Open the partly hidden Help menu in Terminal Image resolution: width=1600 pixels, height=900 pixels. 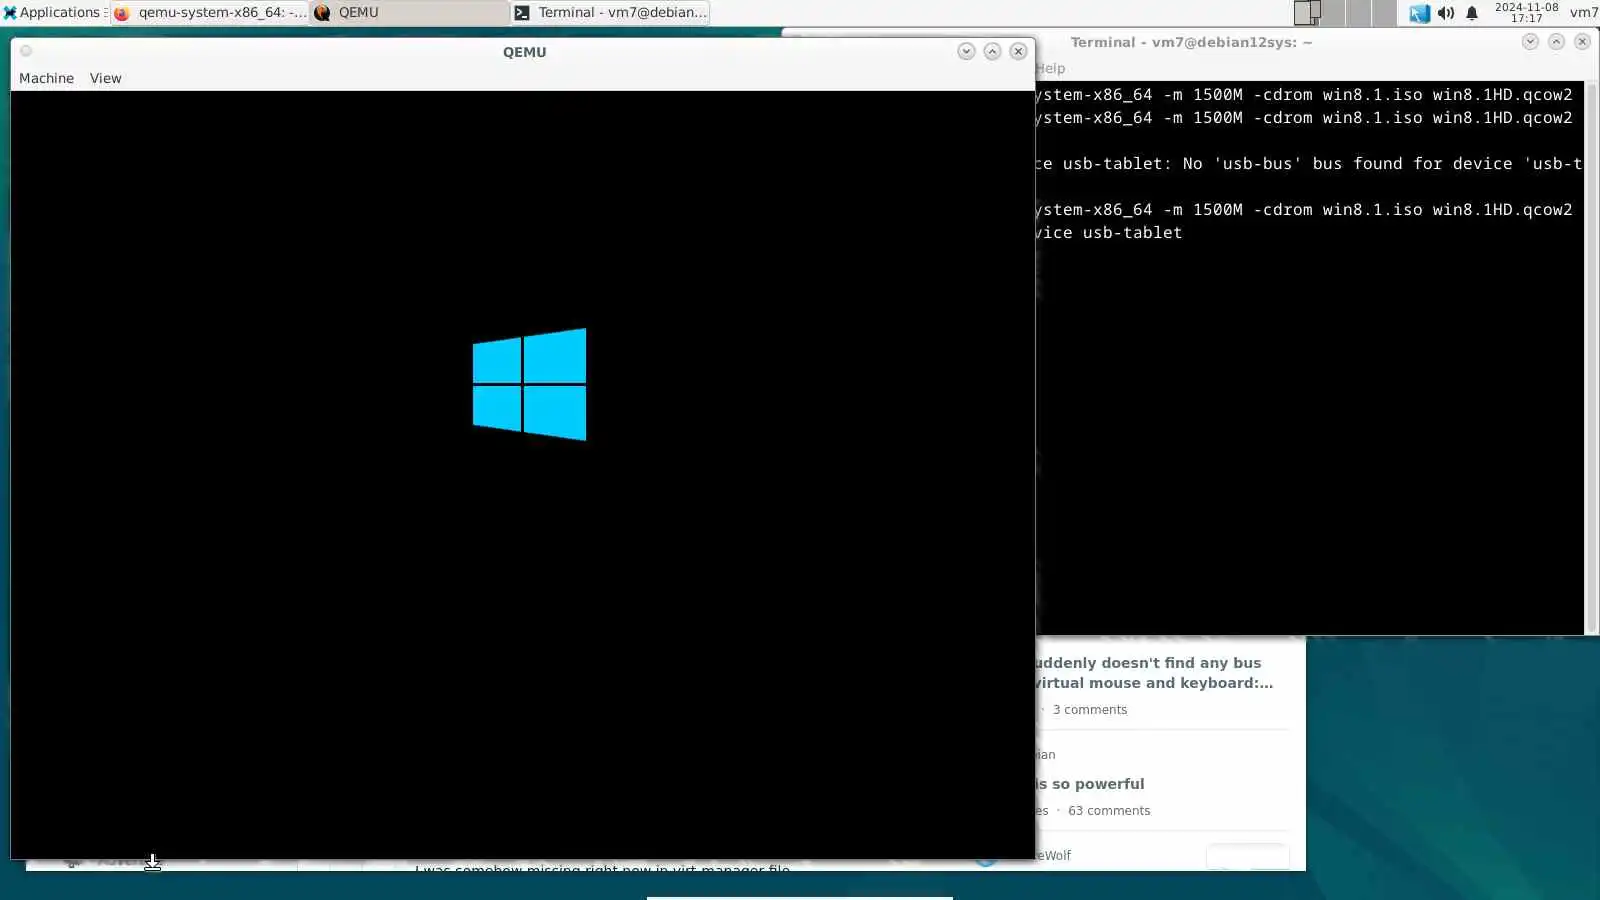click(1050, 68)
